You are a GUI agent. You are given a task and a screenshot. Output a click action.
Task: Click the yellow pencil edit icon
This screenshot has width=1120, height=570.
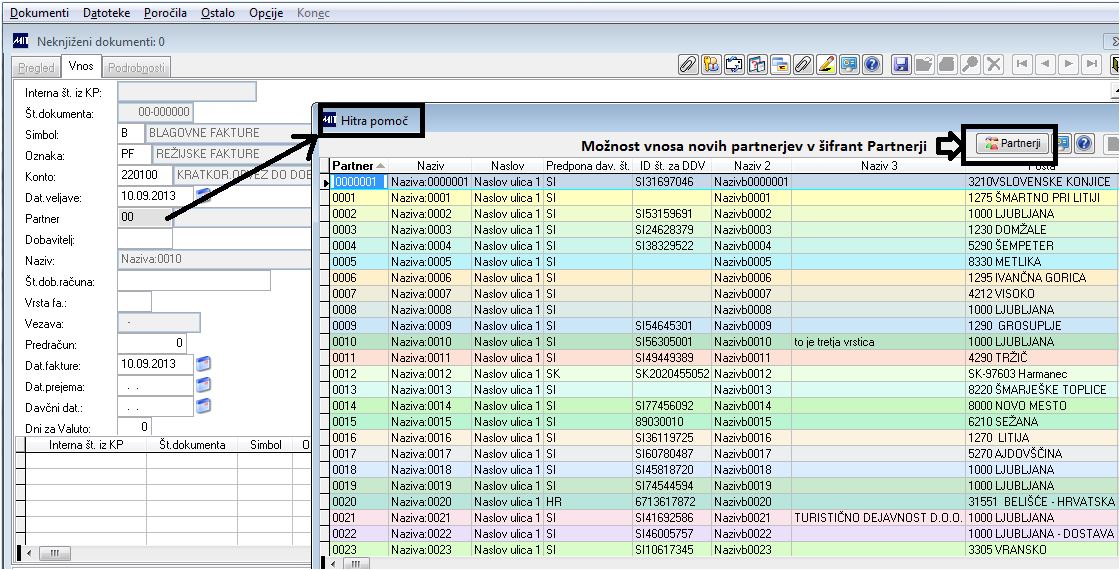pyautogui.click(x=826, y=64)
